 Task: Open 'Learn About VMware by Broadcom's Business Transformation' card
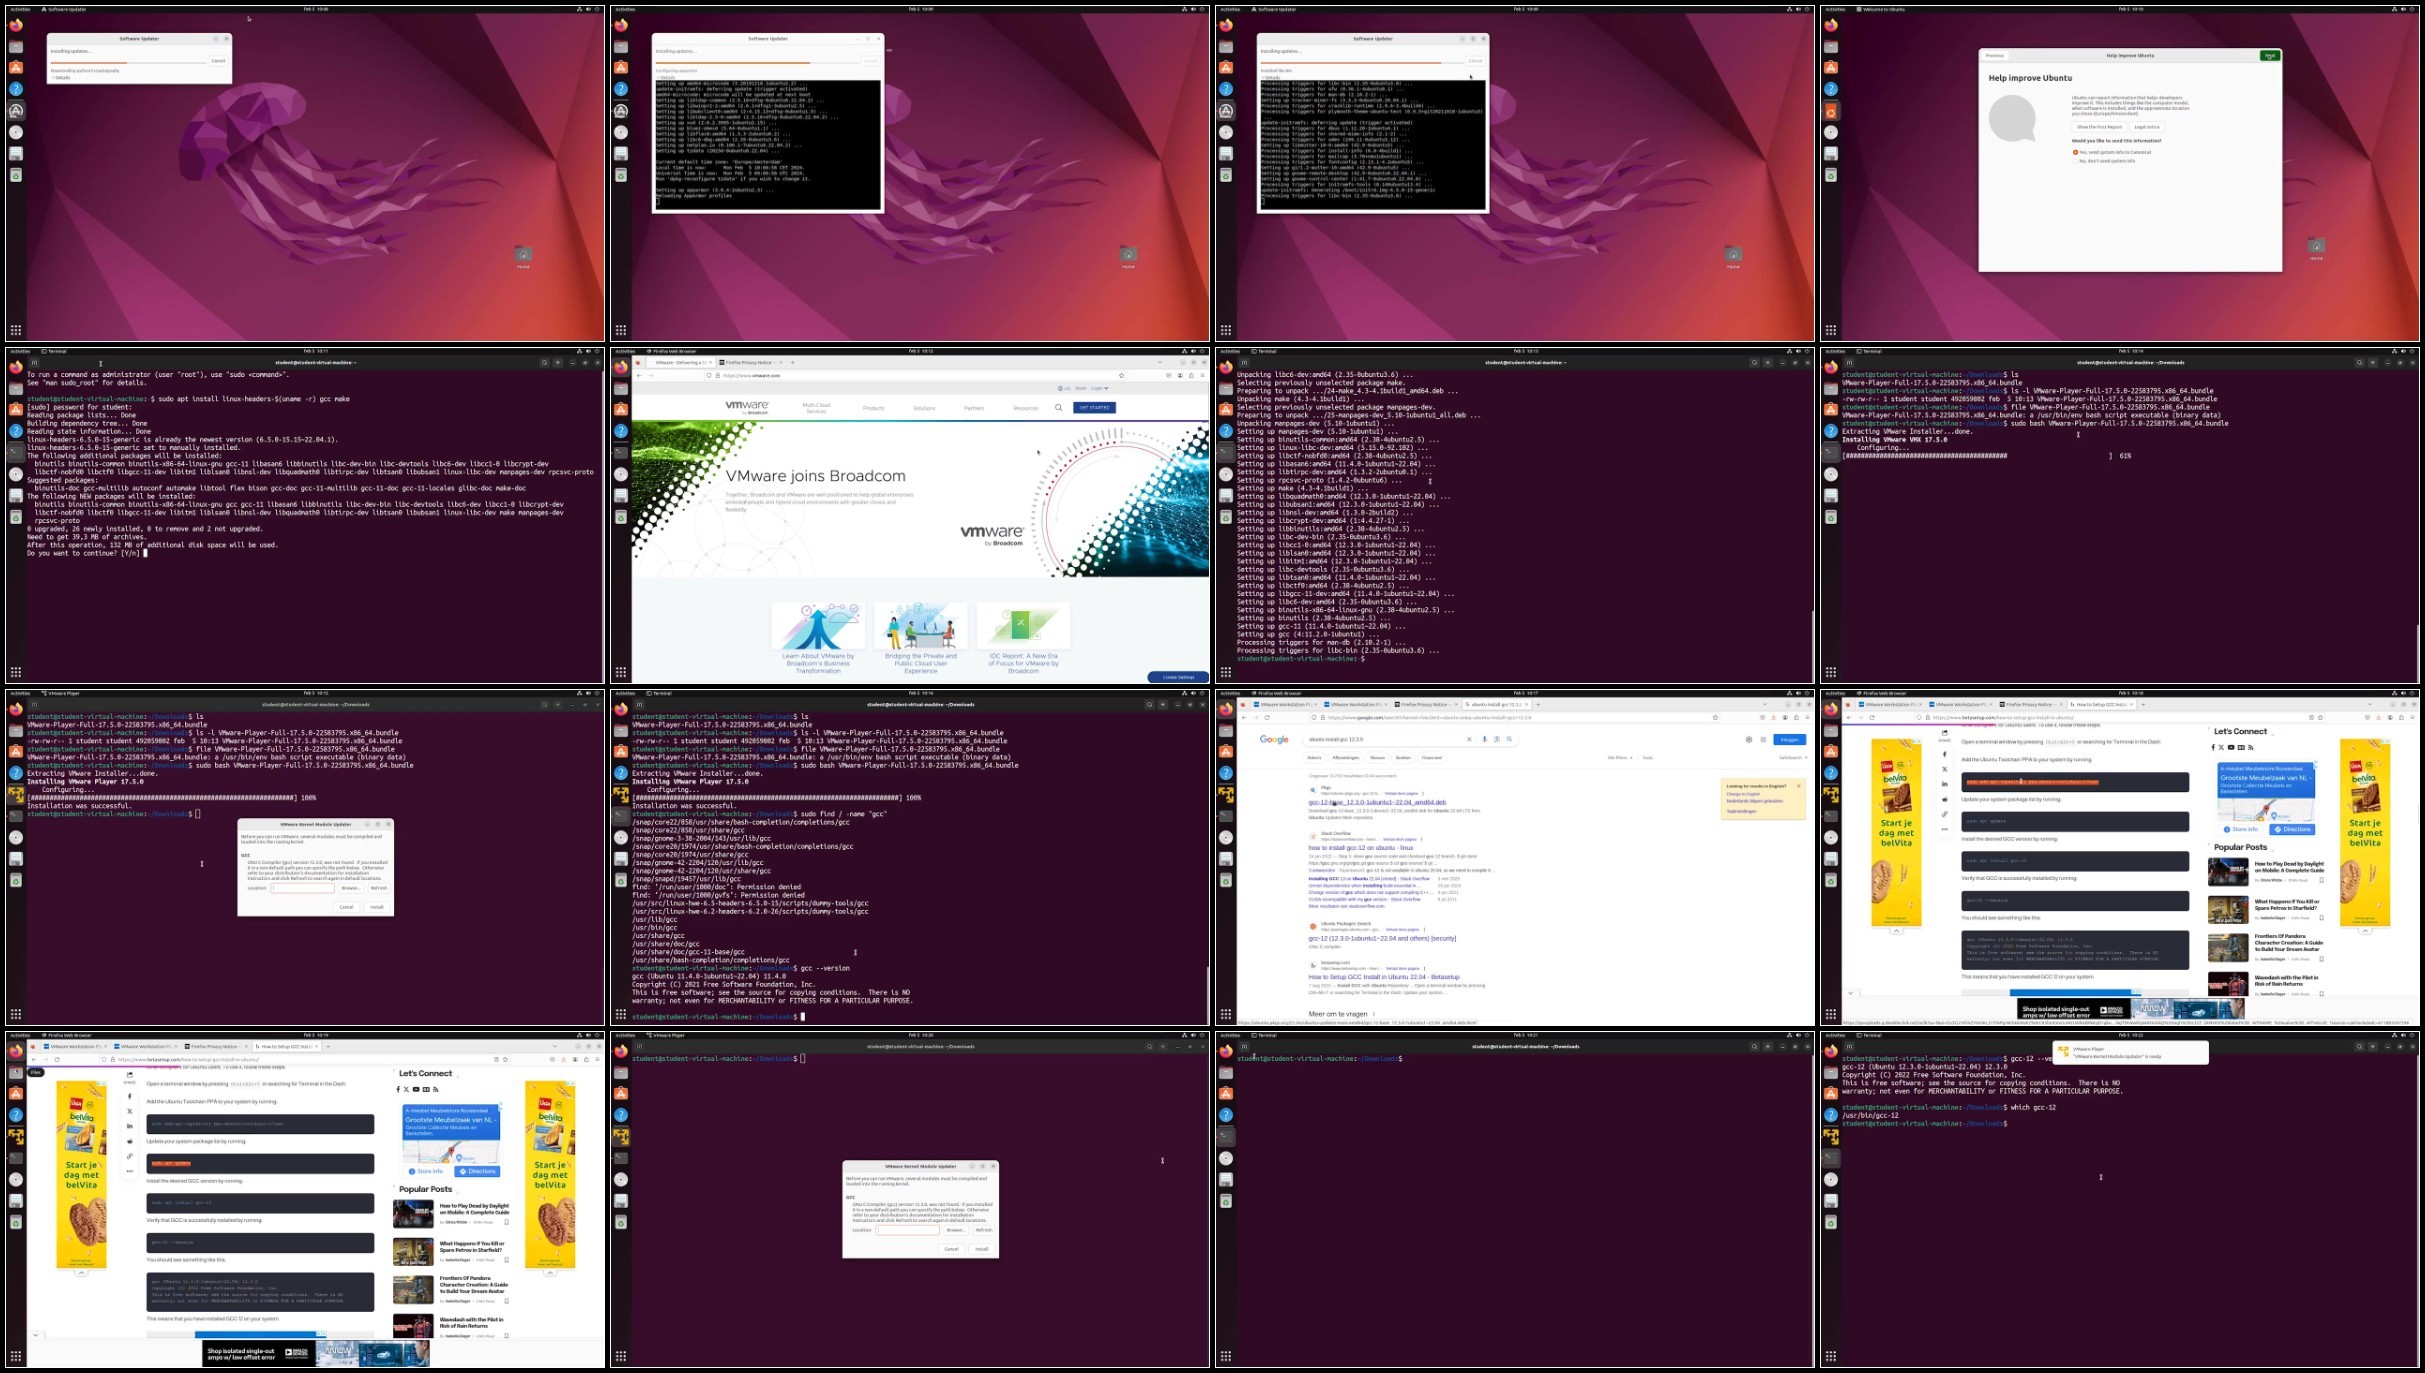[x=818, y=638]
